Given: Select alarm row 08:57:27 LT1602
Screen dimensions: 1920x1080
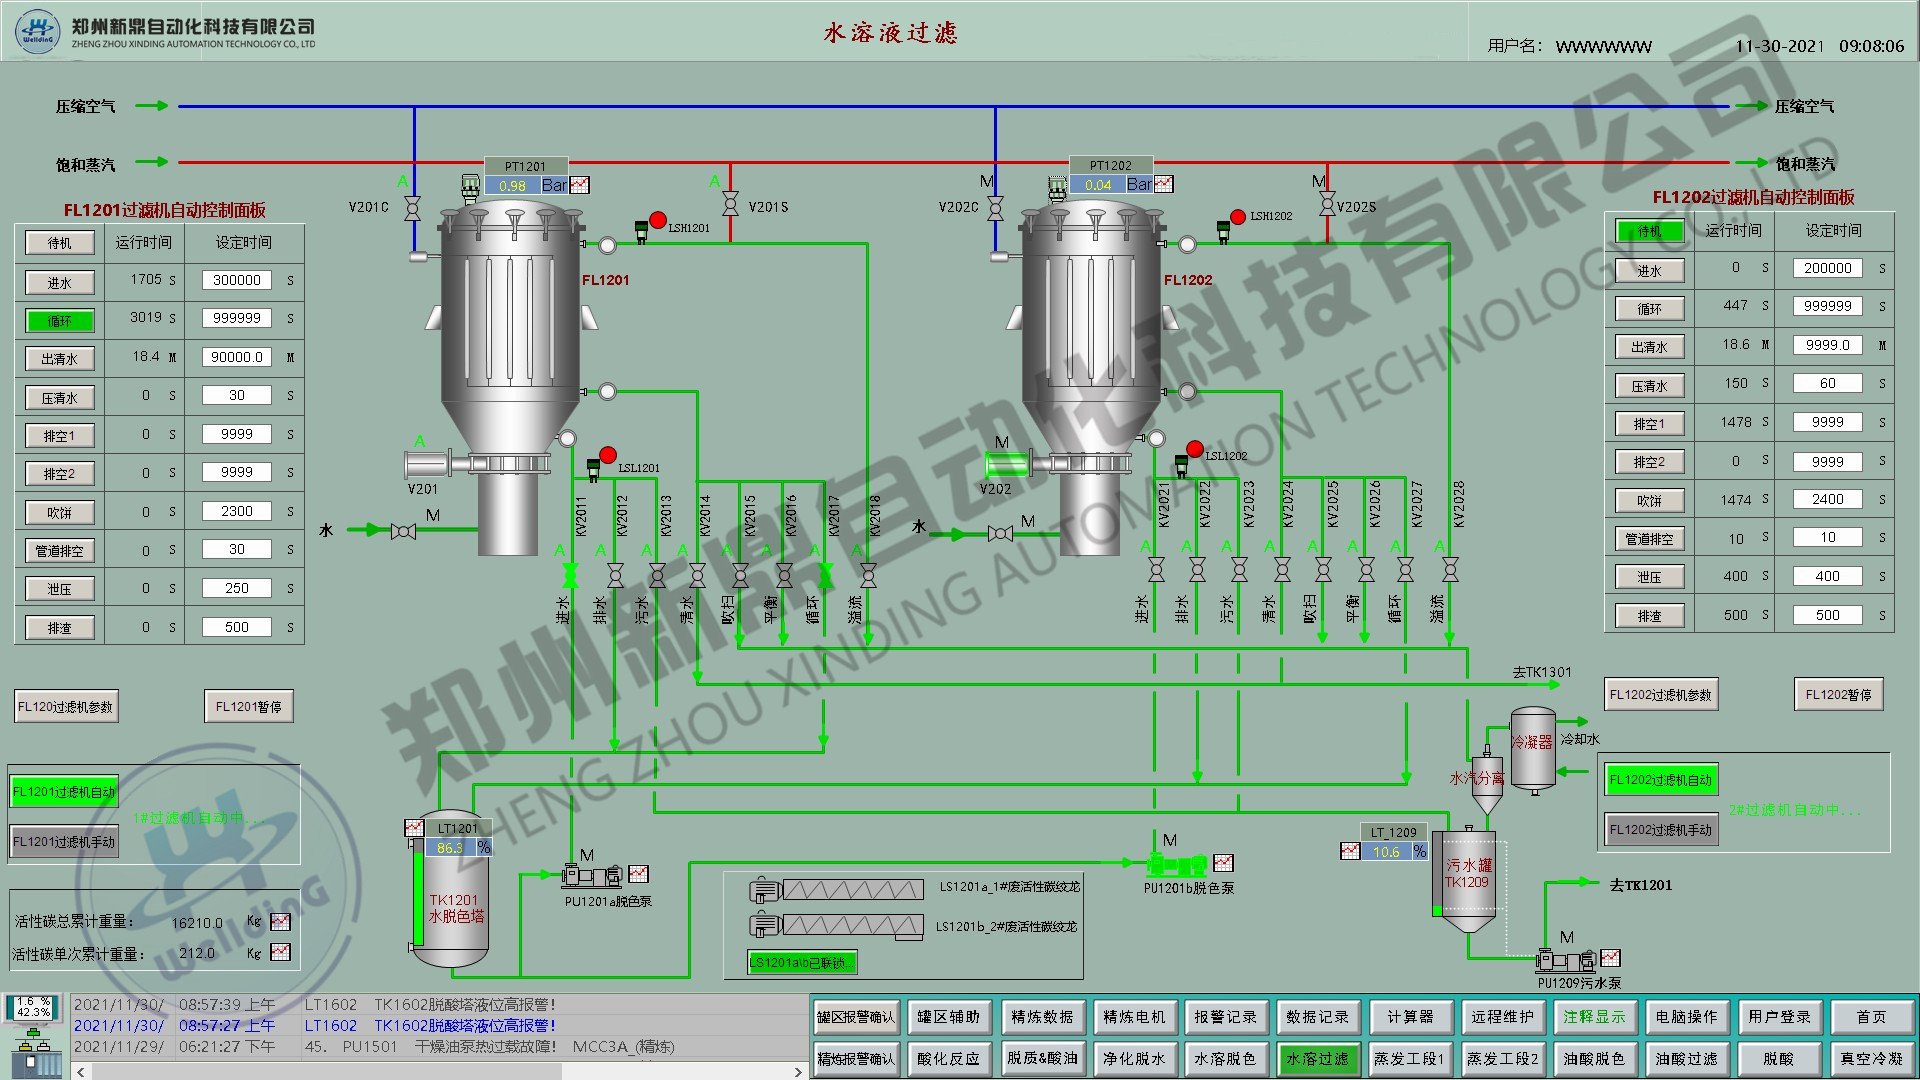Looking at the screenshot, I should pos(438,1025).
